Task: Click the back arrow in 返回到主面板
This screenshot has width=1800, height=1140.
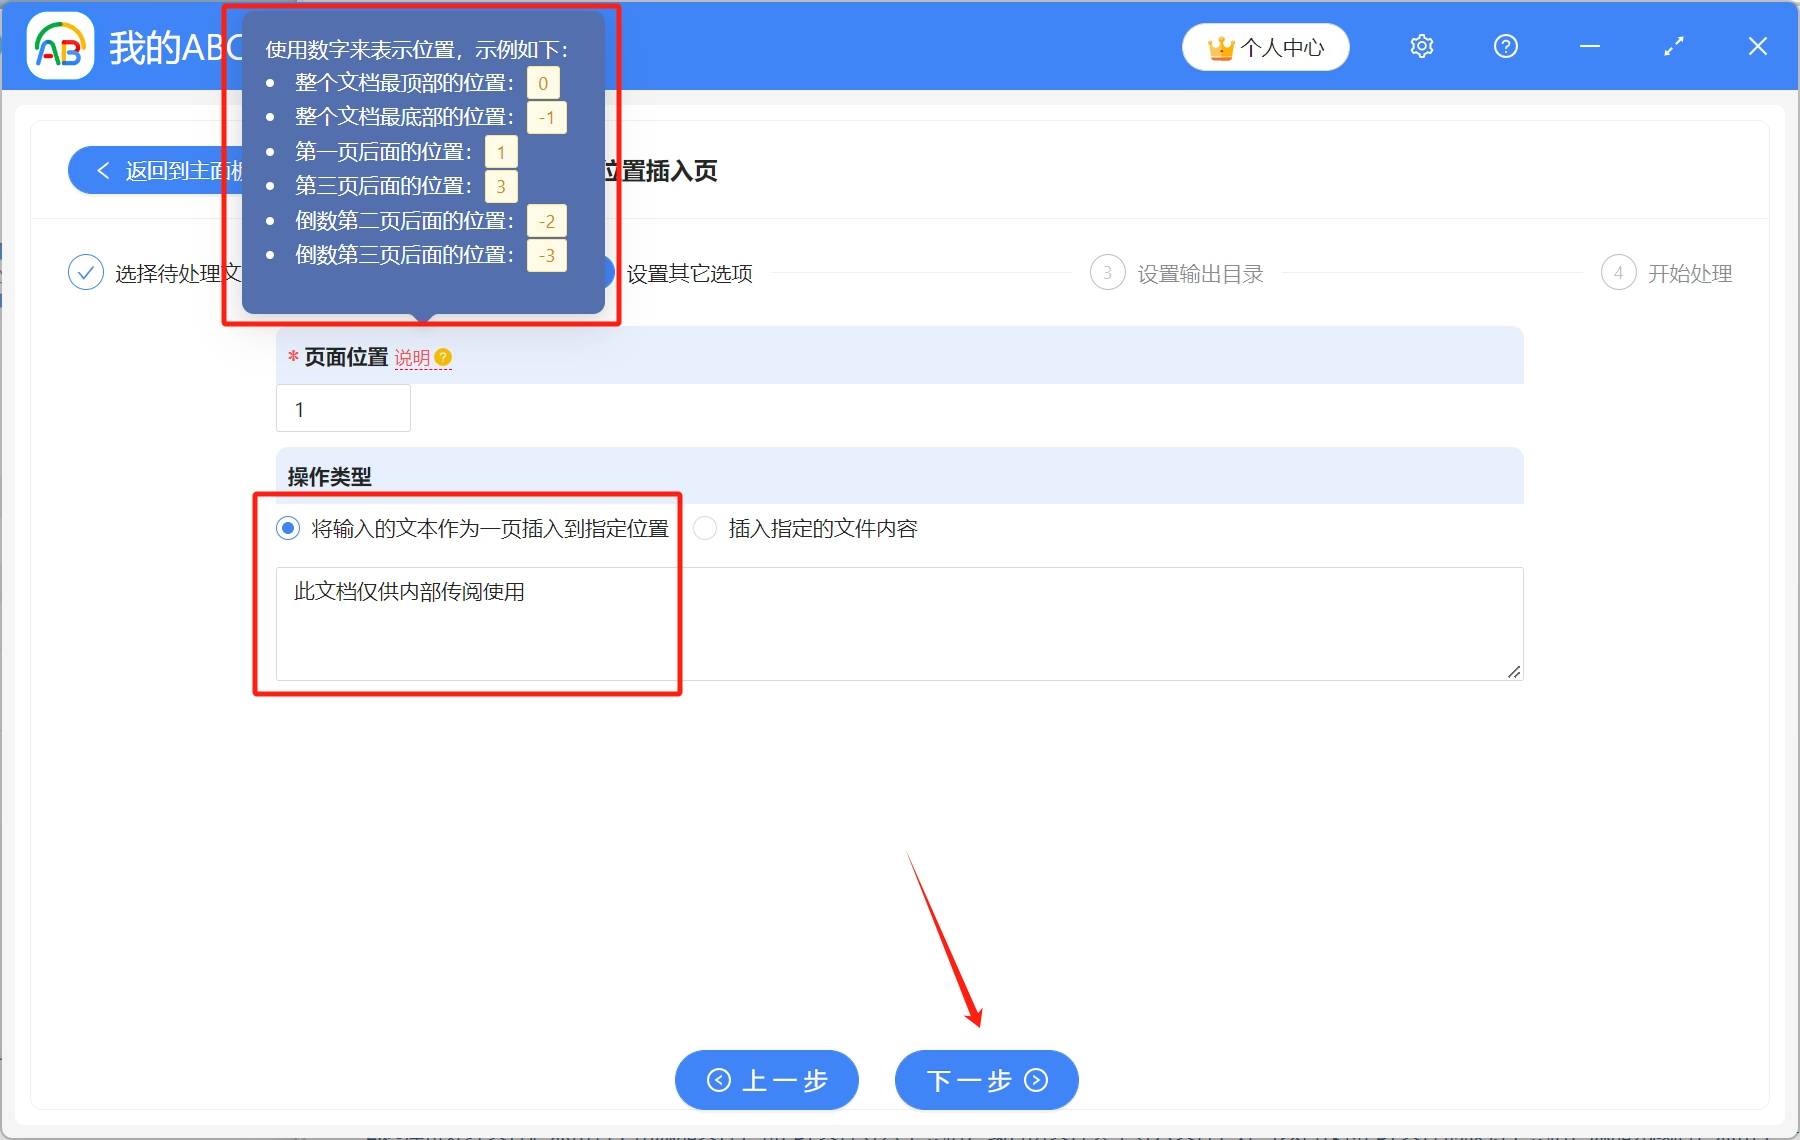Action: tap(104, 170)
